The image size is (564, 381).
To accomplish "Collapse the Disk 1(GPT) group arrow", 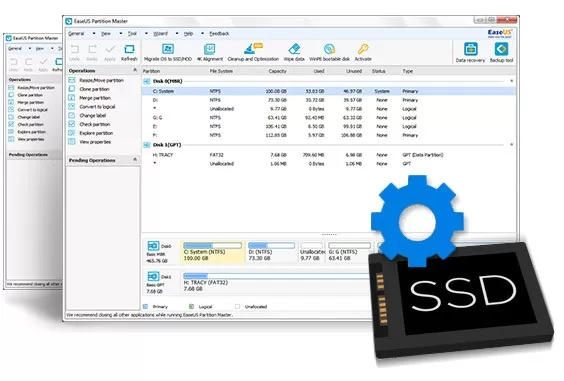I will pyautogui.click(x=511, y=145).
